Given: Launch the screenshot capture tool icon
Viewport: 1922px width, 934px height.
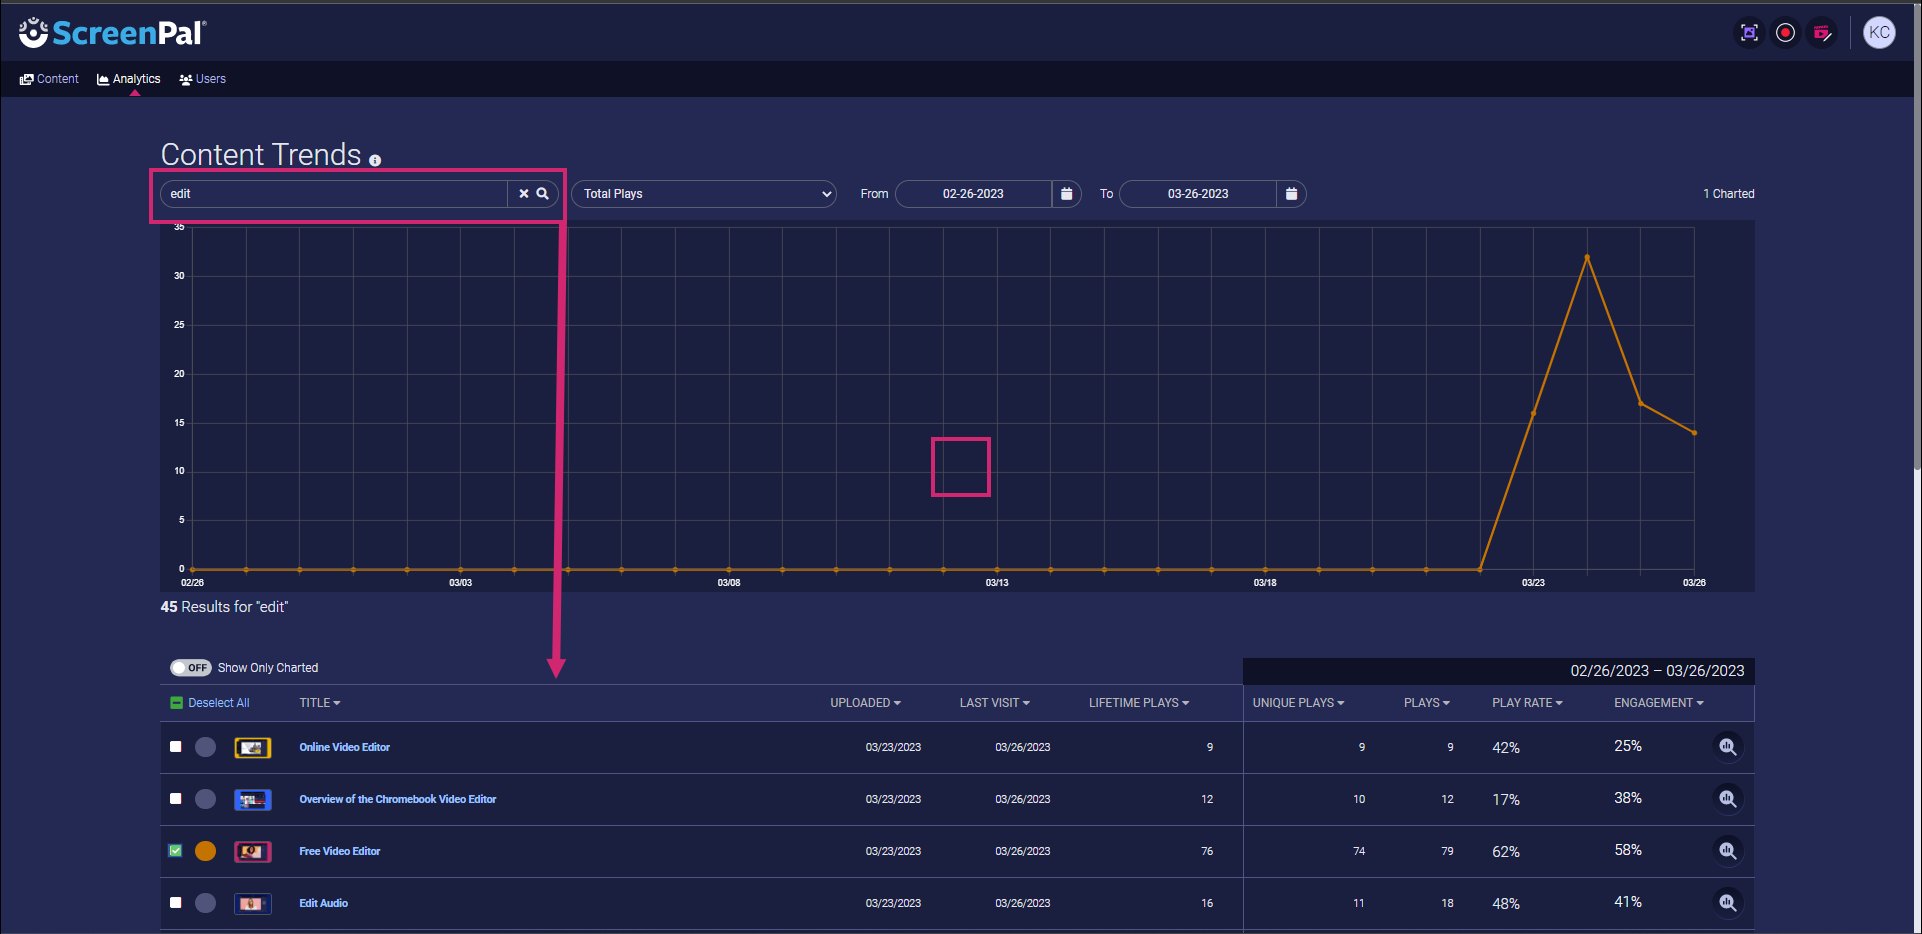Looking at the screenshot, I should point(1749,33).
